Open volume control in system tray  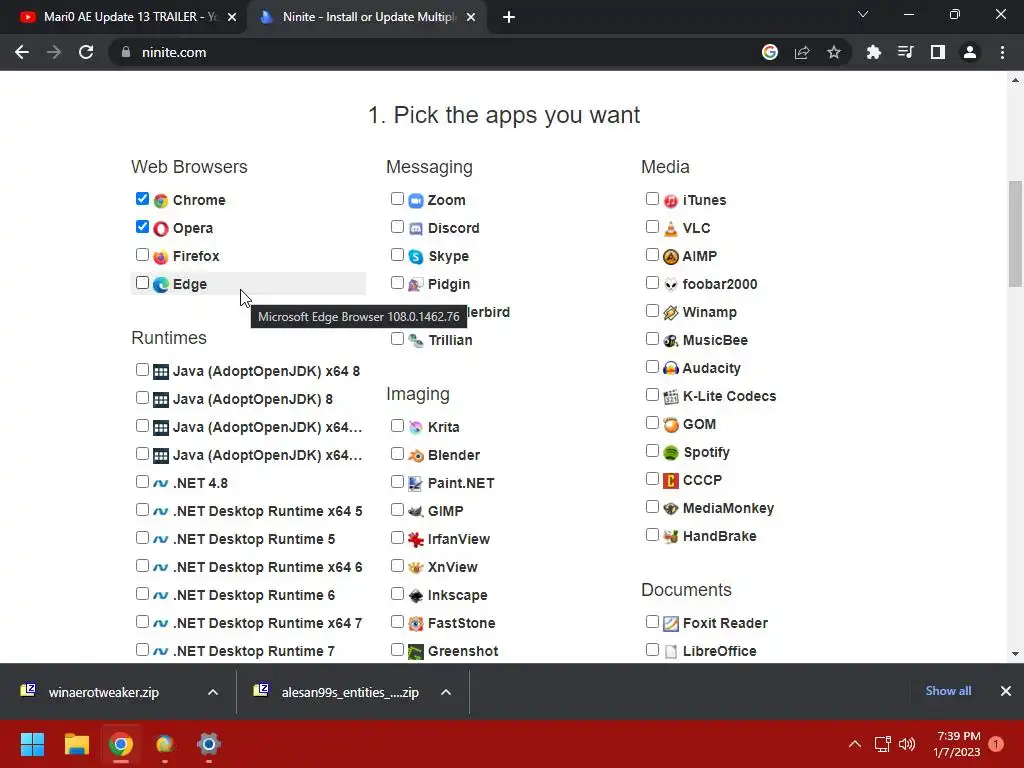906,744
